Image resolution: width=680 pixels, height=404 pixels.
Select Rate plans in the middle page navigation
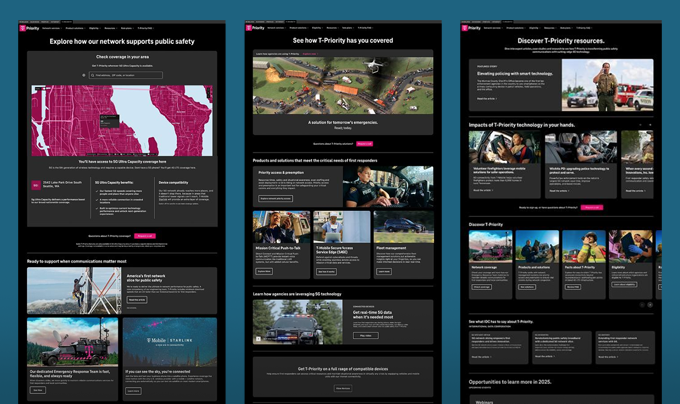pos(348,28)
